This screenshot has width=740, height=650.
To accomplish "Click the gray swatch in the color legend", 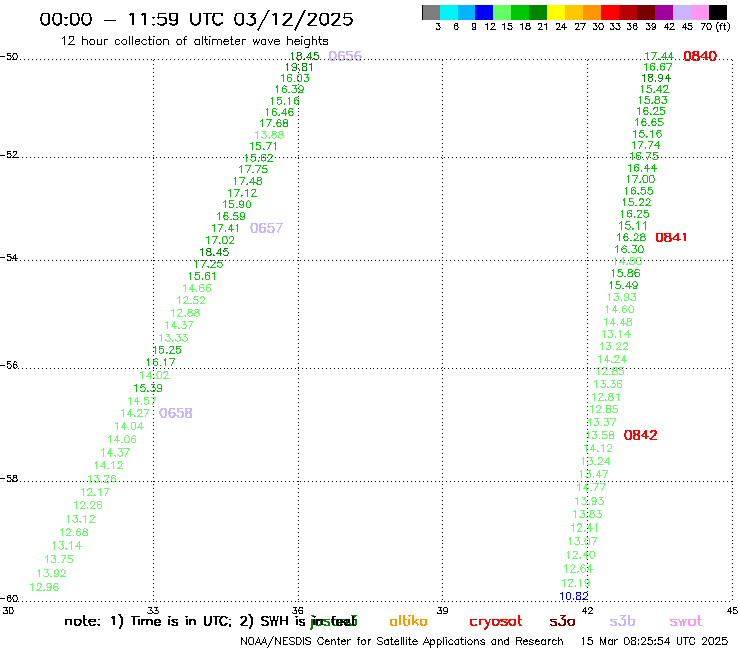I will [431, 12].
